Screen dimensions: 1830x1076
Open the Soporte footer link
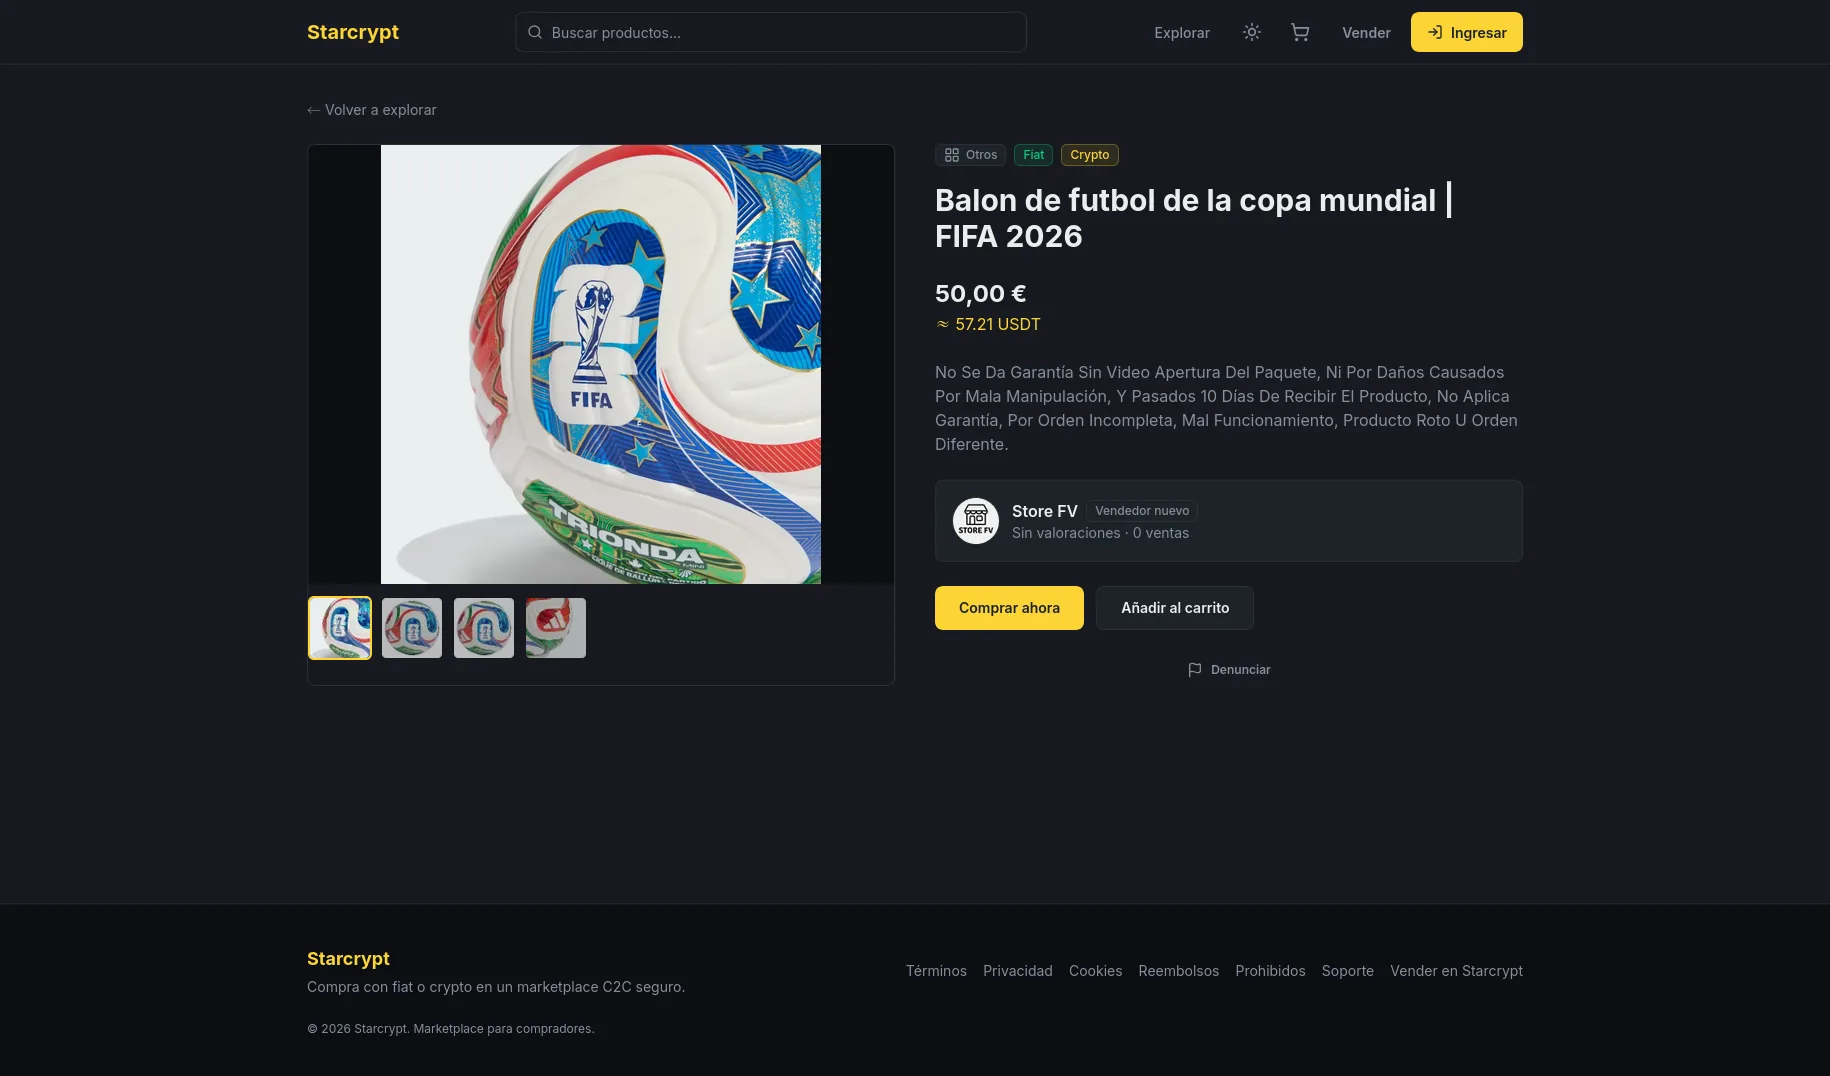click(x=1347, y=971)
